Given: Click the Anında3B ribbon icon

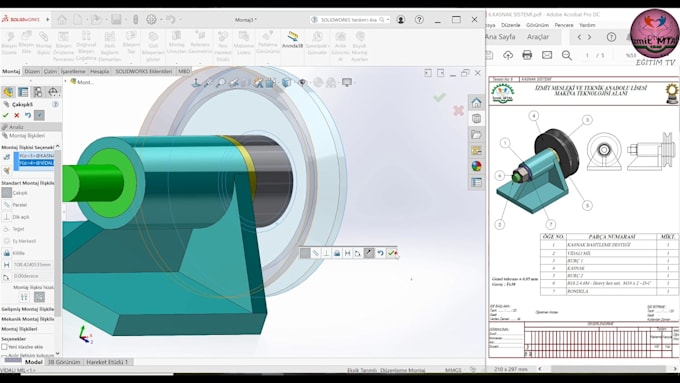Looking at the screenshot, I should [x=292, y=39].
